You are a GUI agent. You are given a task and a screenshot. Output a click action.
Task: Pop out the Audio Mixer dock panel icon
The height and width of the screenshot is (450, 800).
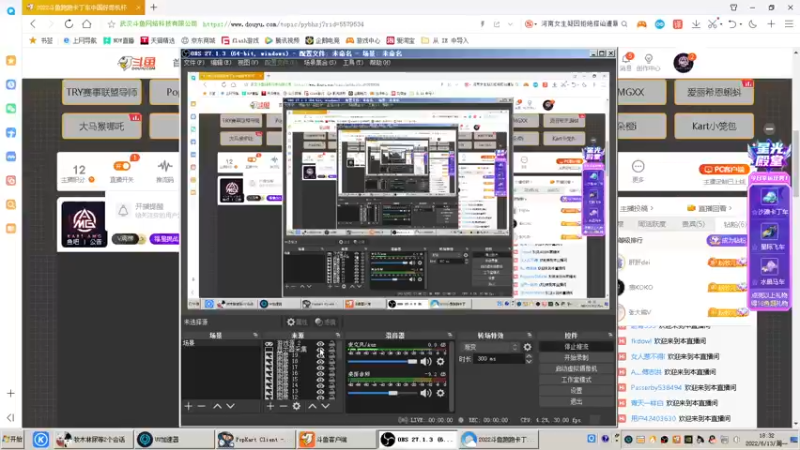(x=449, y=335)
